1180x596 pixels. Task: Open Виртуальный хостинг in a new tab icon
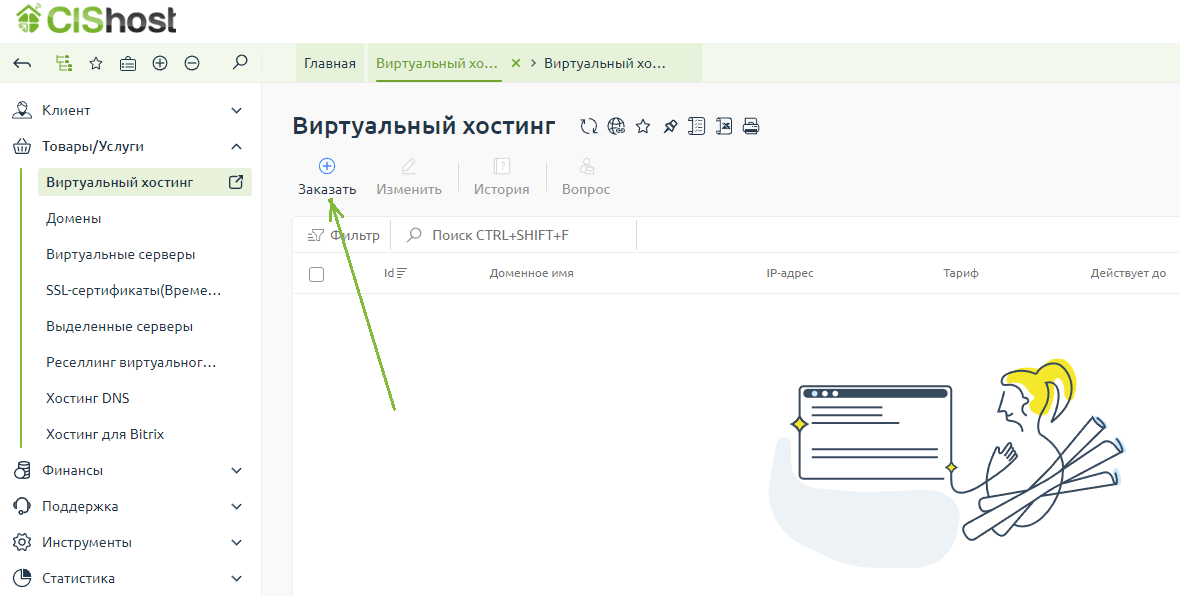point(236,182)
